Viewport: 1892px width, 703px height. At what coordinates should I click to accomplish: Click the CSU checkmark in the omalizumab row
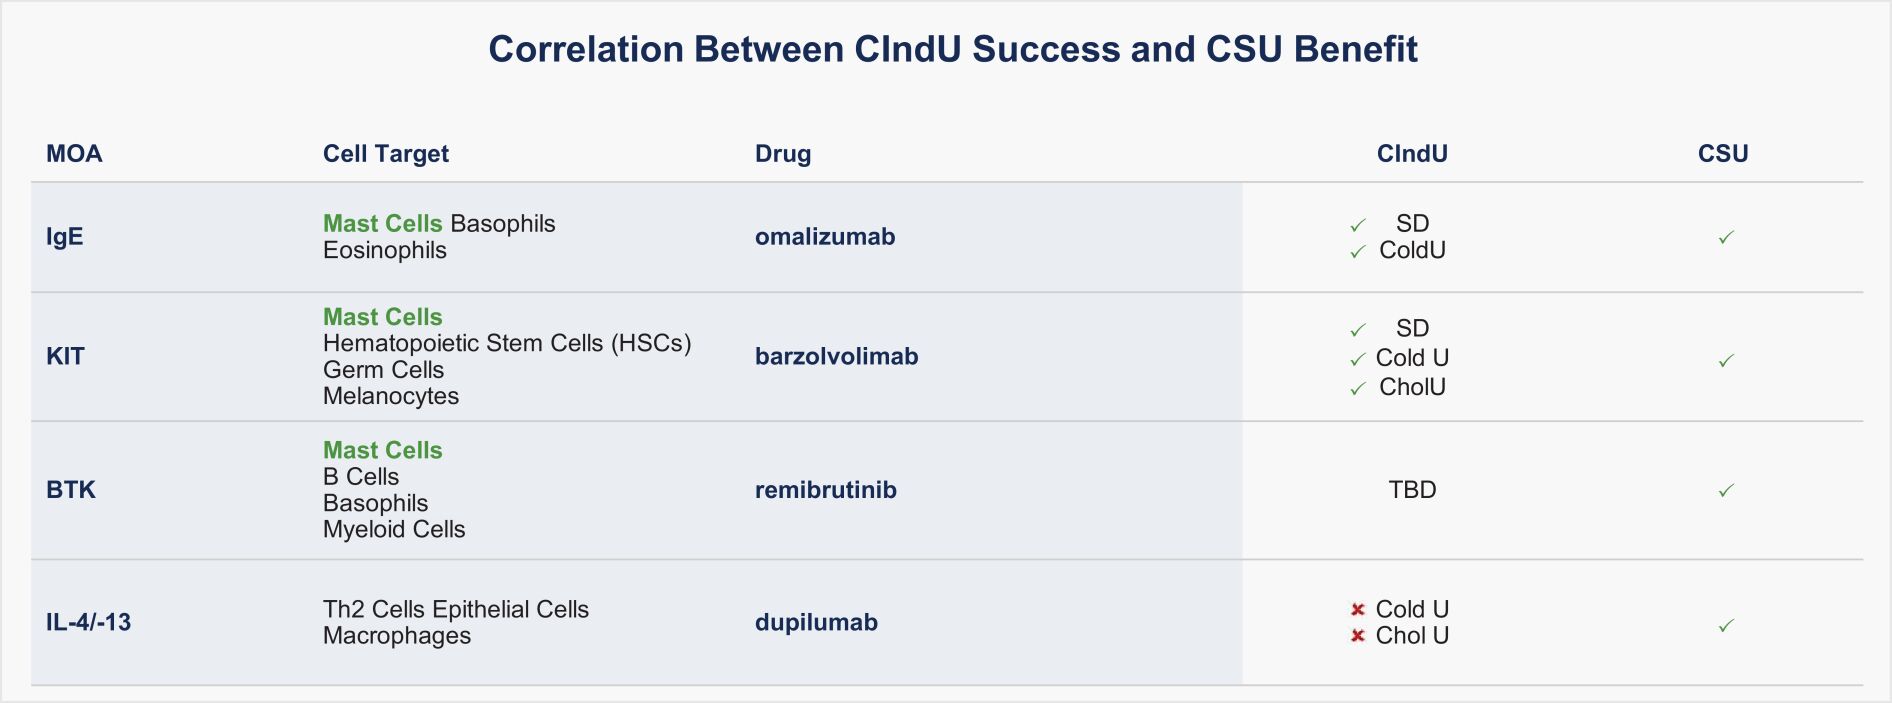coord(1726,237)
